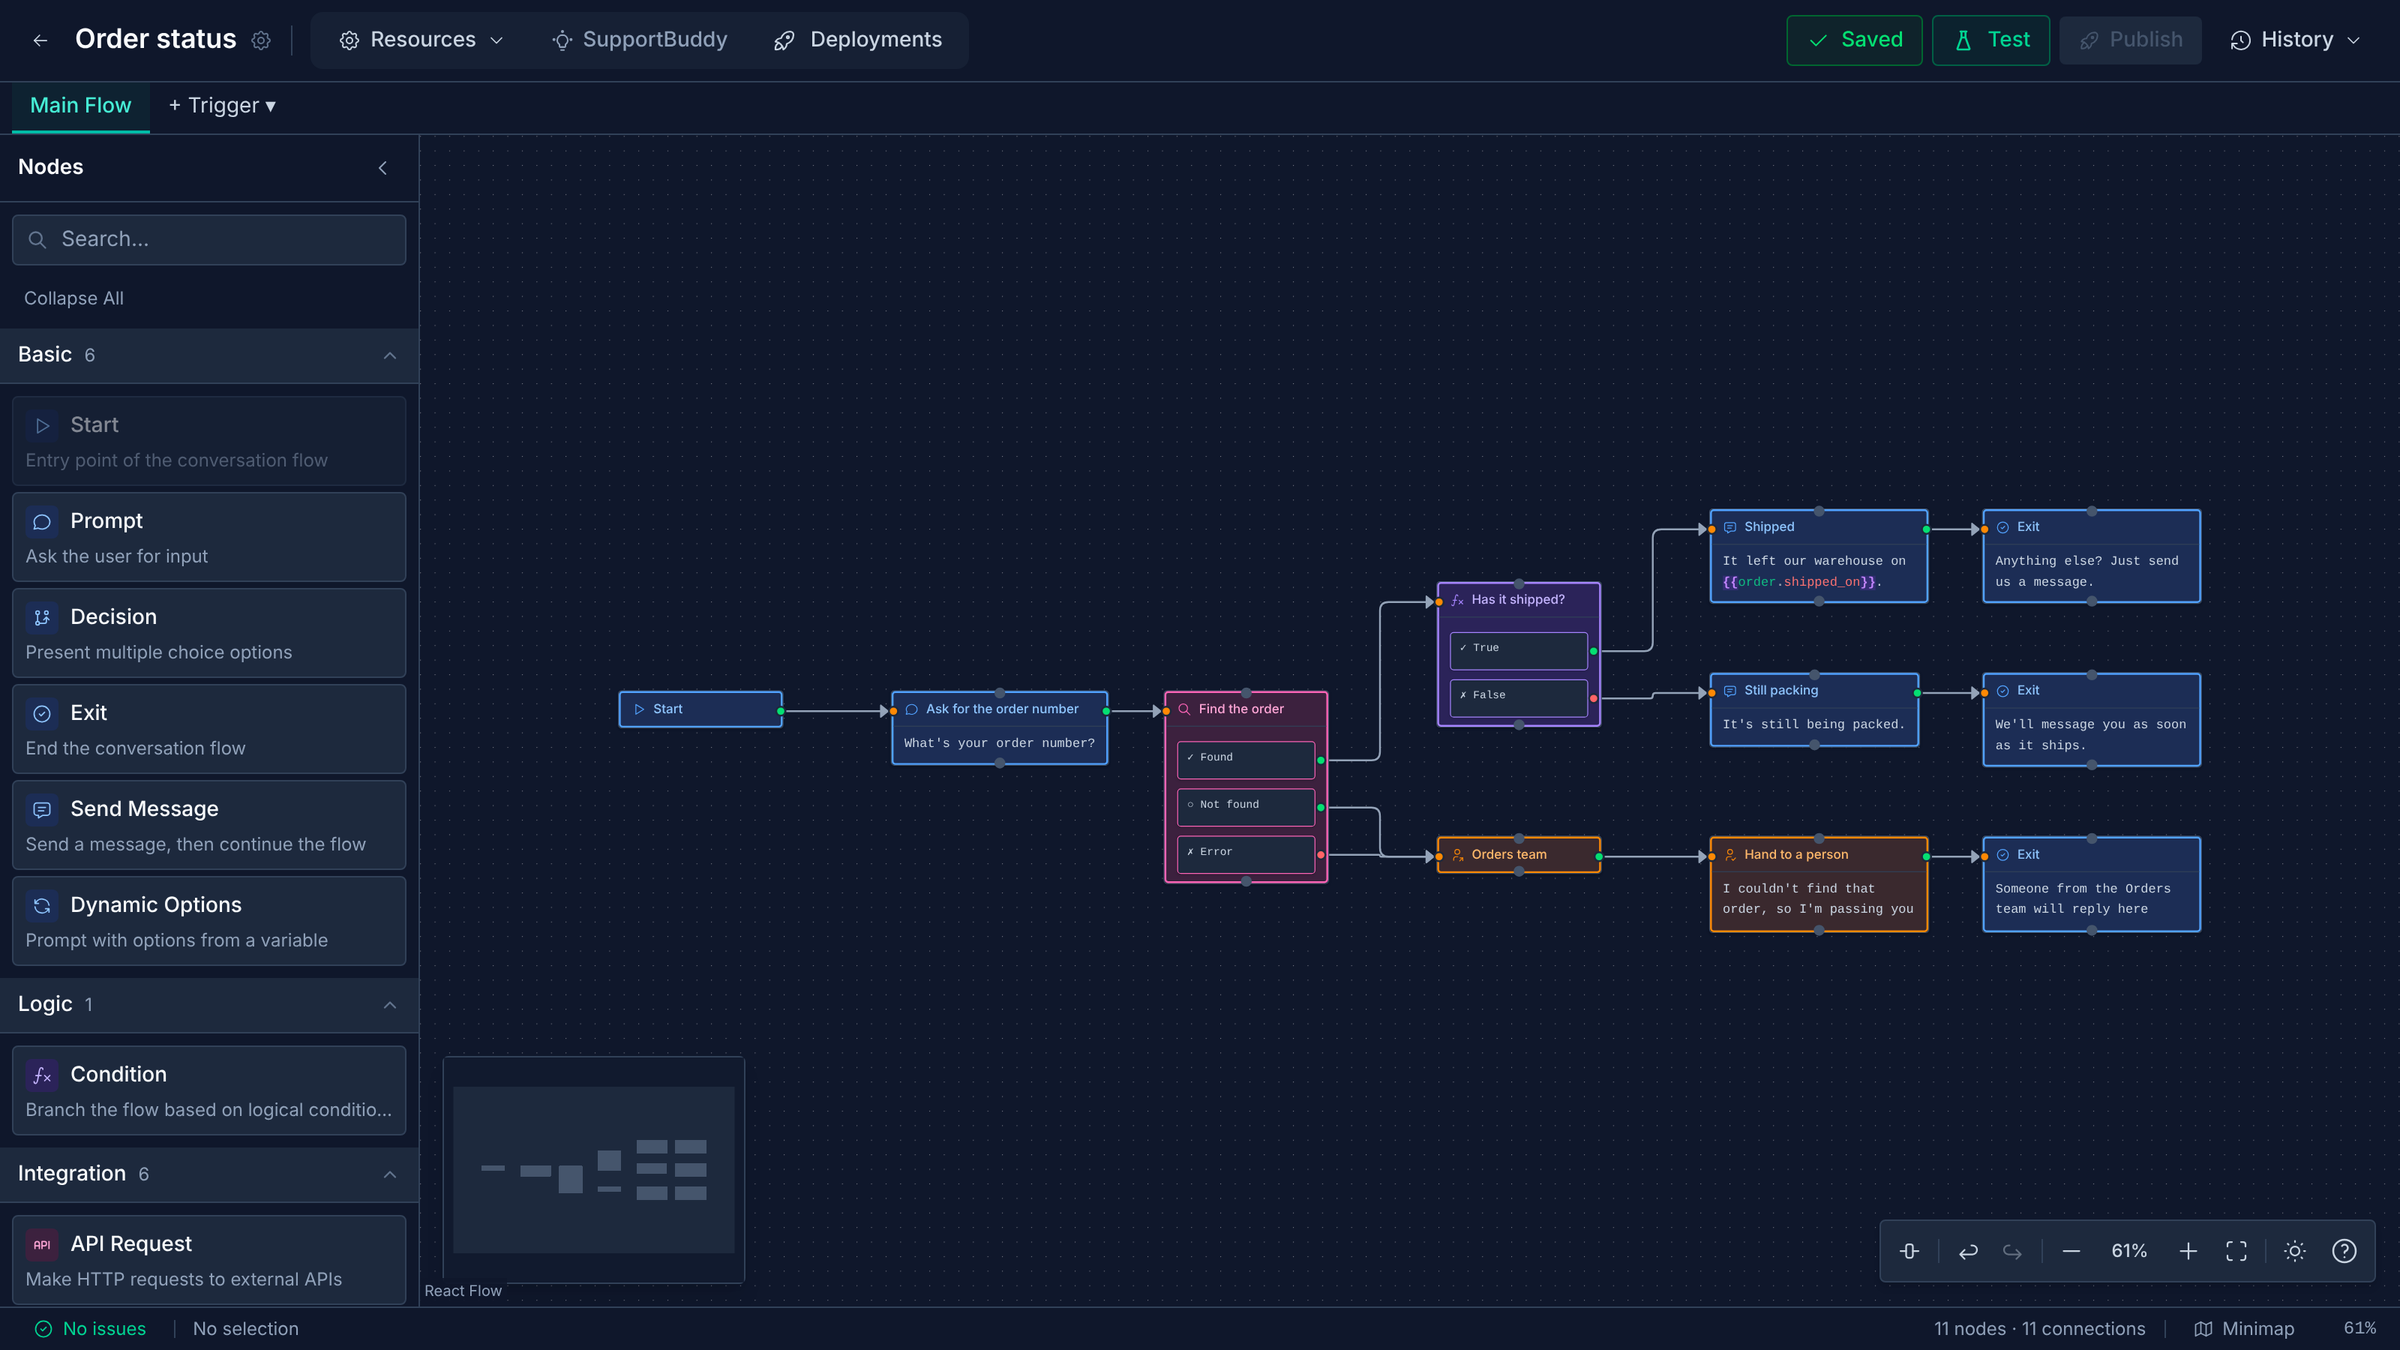Open the Deployments menu item
Screen dimensions: 2400x1350
coord(858,40)
